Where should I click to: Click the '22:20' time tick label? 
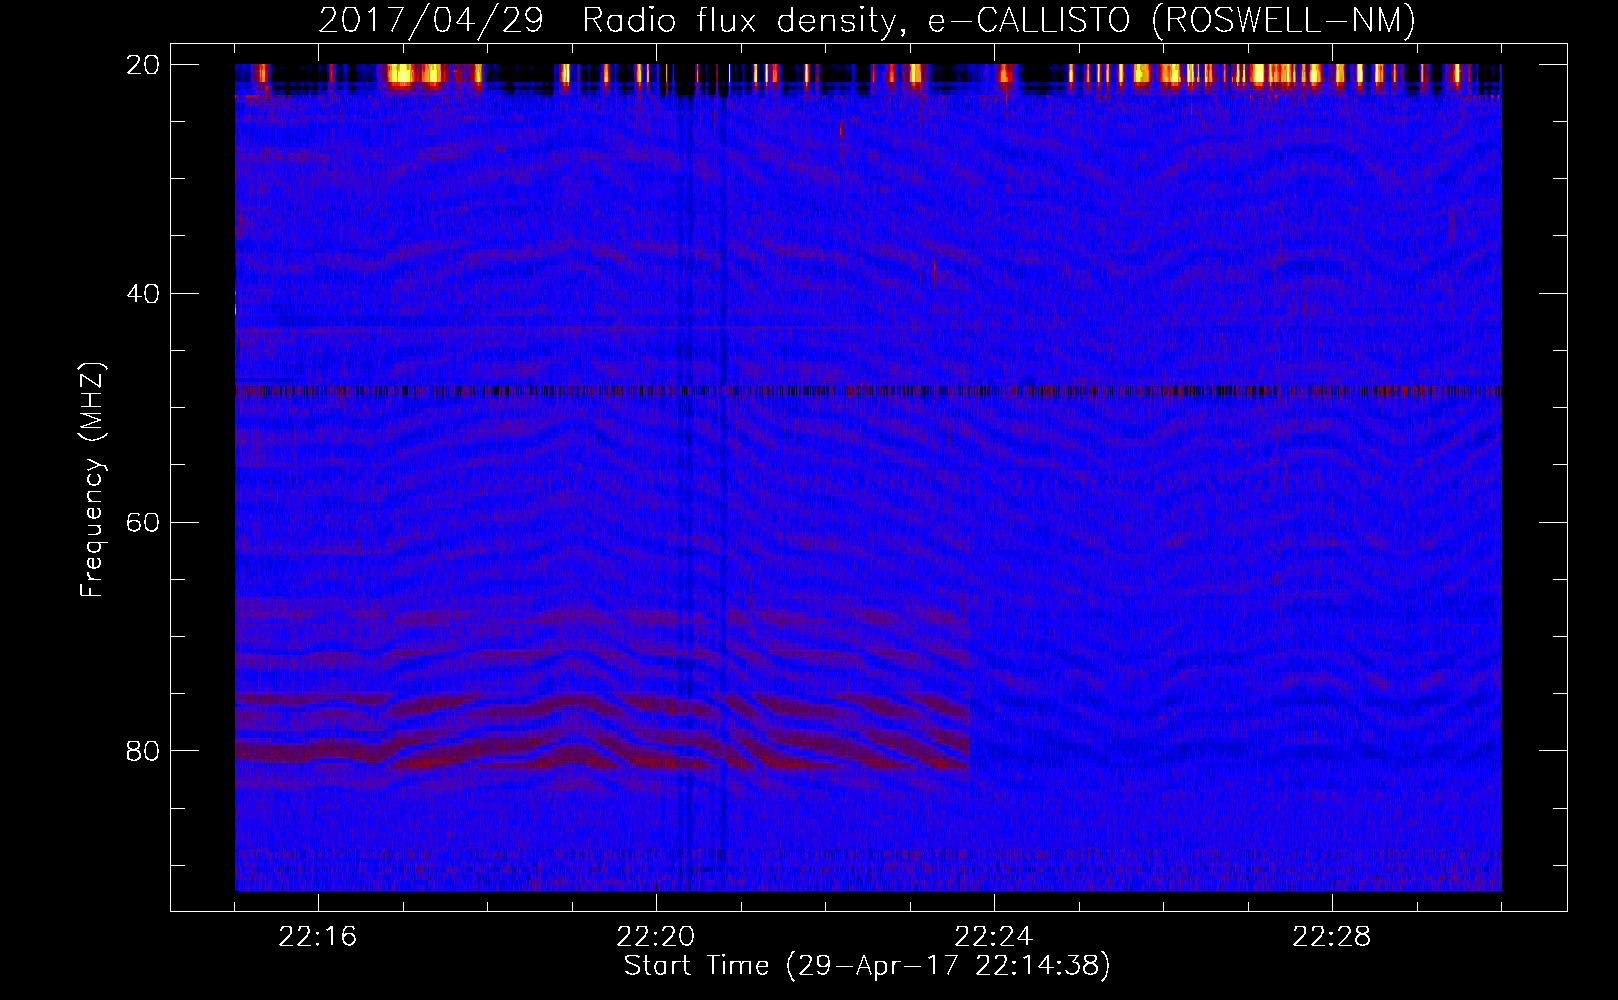pos(656,937)
